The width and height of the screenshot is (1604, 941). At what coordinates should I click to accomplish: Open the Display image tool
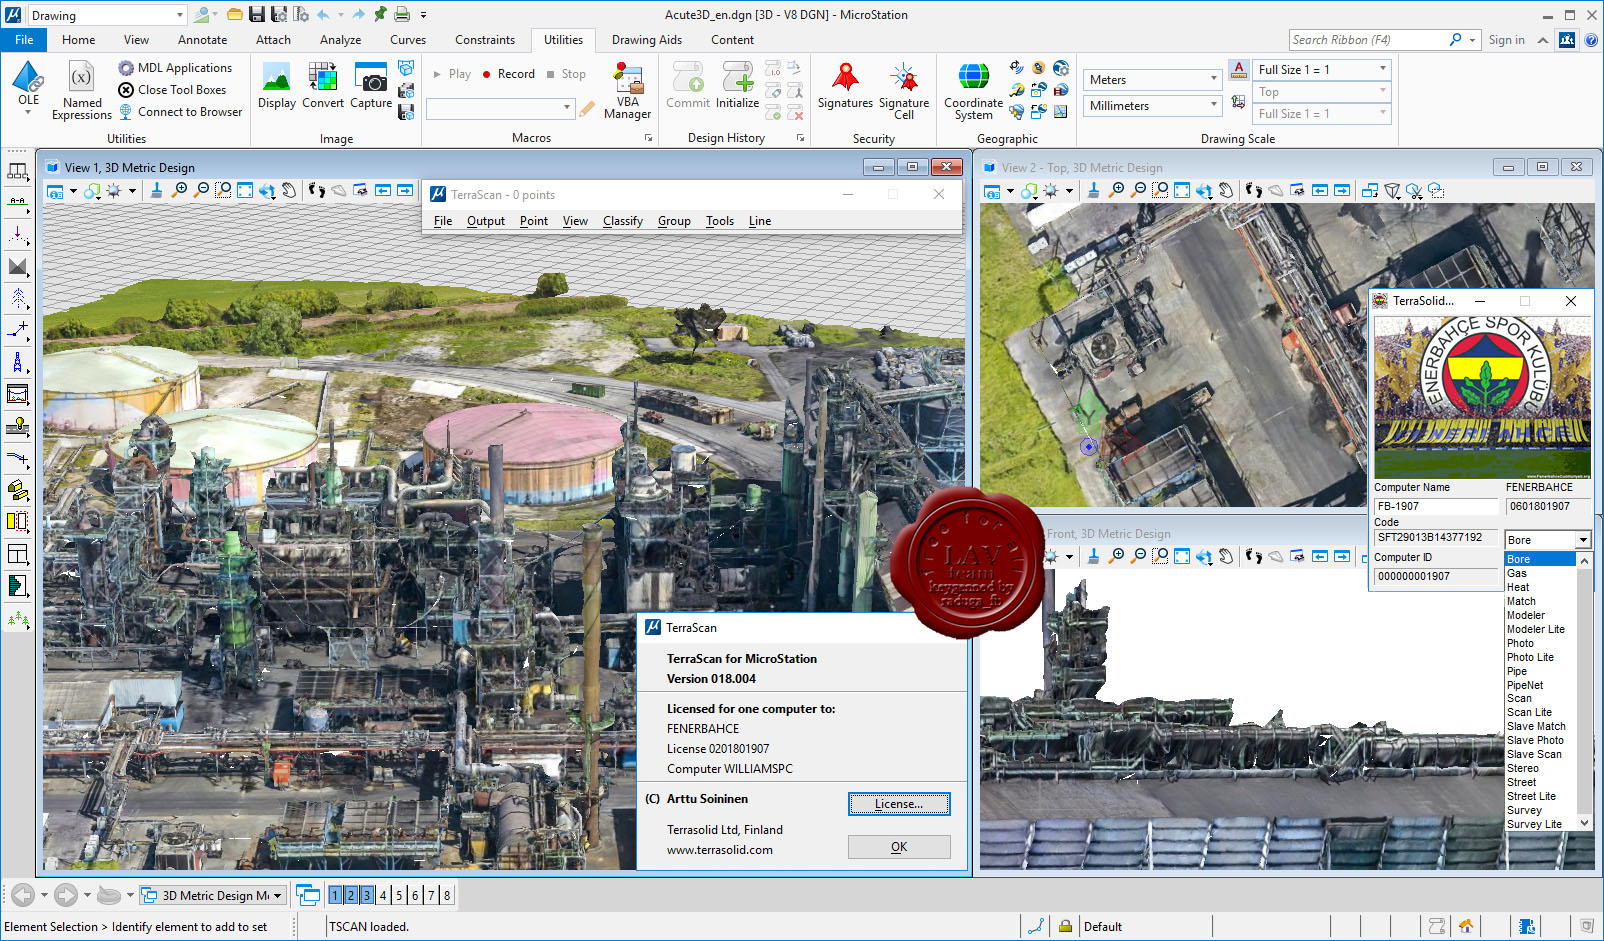(x=277, y=86)
